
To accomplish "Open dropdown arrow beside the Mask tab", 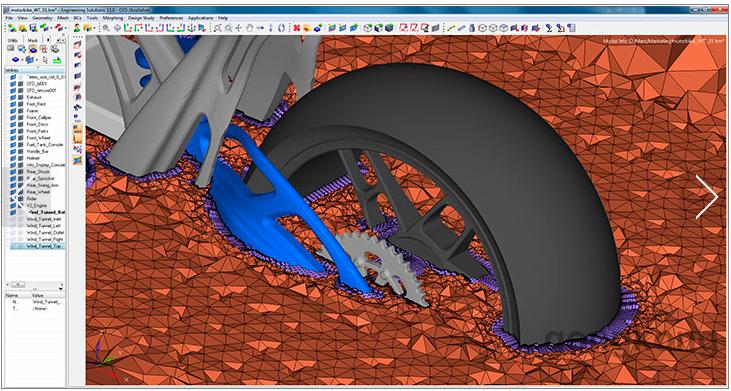I will 48,40.
